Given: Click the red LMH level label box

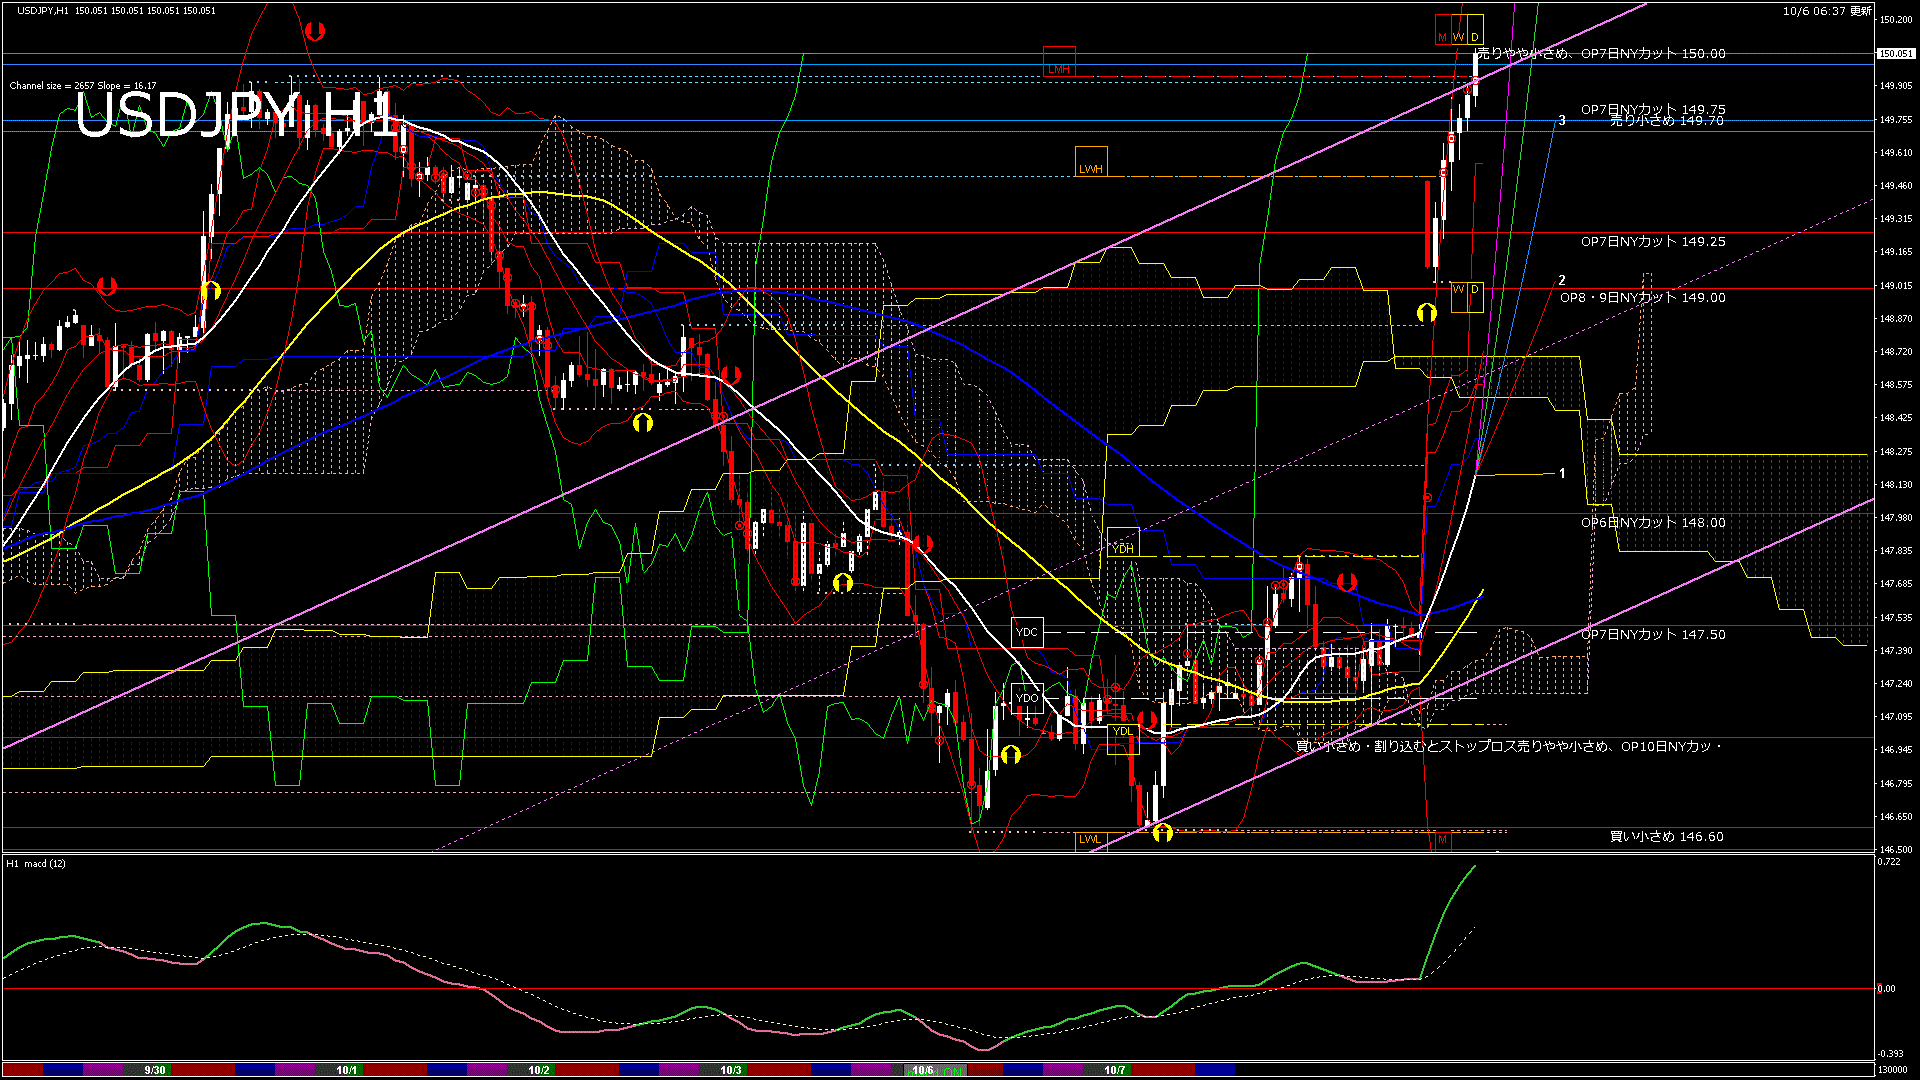Looking at the screenshot, I should (1059, 63).
